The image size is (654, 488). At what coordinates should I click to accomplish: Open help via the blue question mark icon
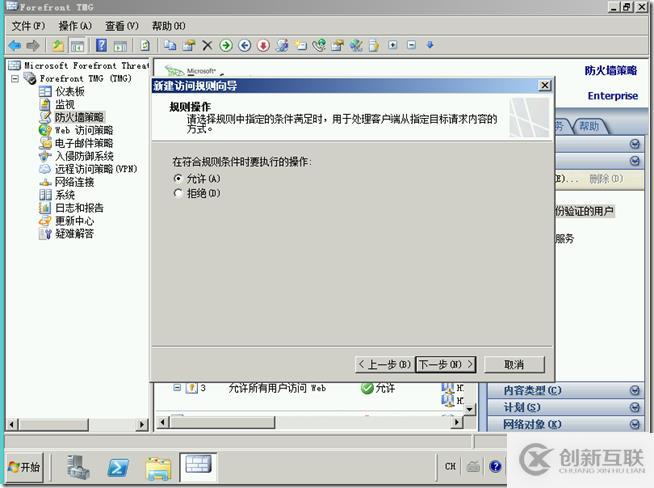pyautogui.click(x=101, y=45)
